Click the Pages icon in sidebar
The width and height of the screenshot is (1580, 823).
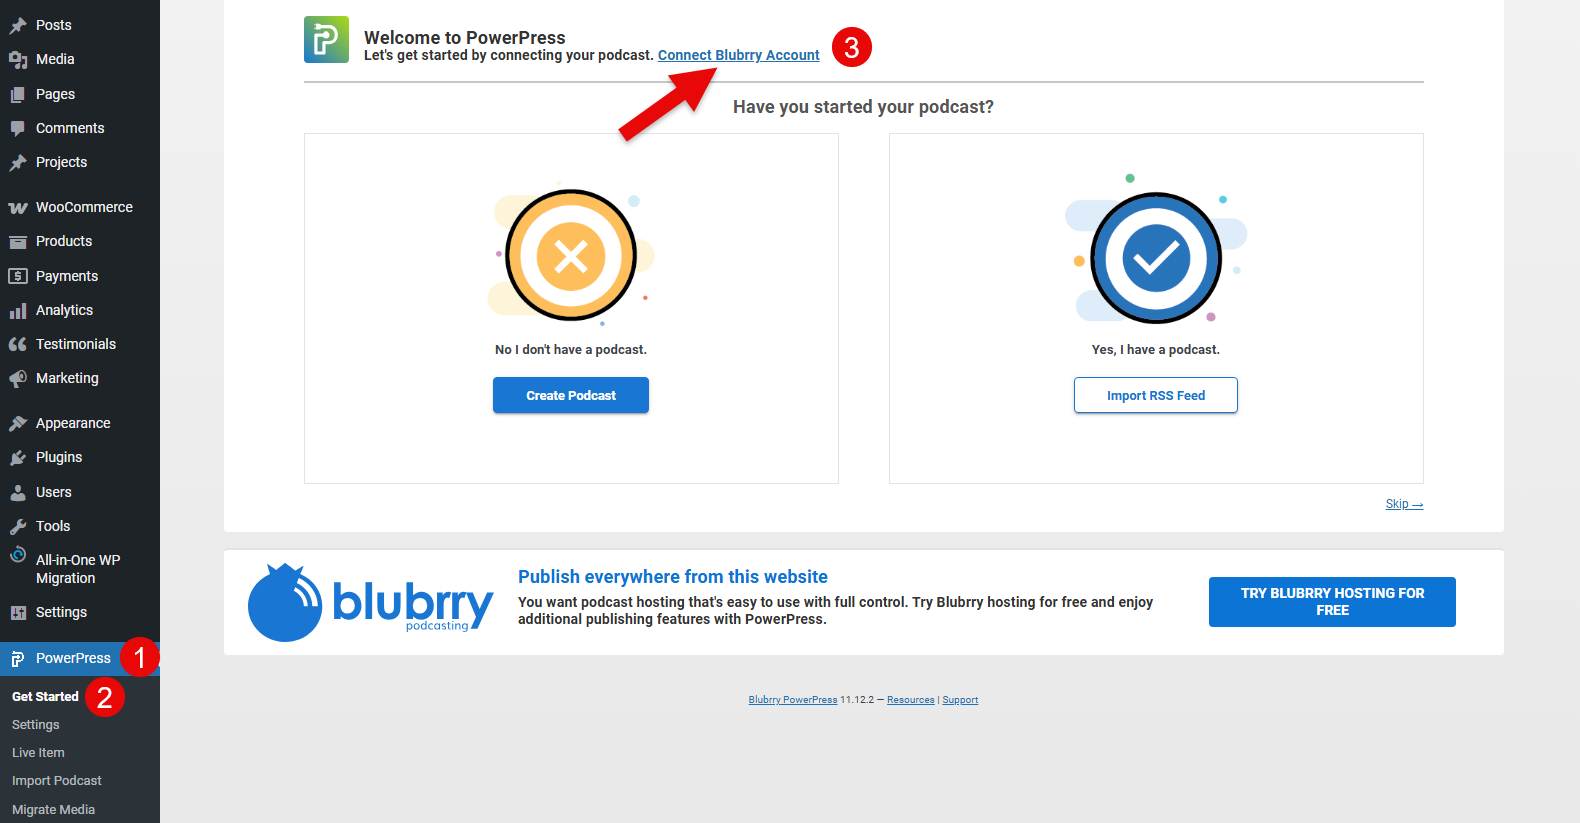[18, 94]
